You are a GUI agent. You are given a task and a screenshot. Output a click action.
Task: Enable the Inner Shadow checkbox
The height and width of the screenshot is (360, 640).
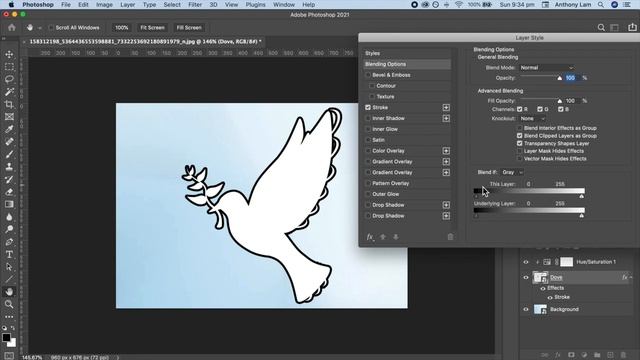368,118
